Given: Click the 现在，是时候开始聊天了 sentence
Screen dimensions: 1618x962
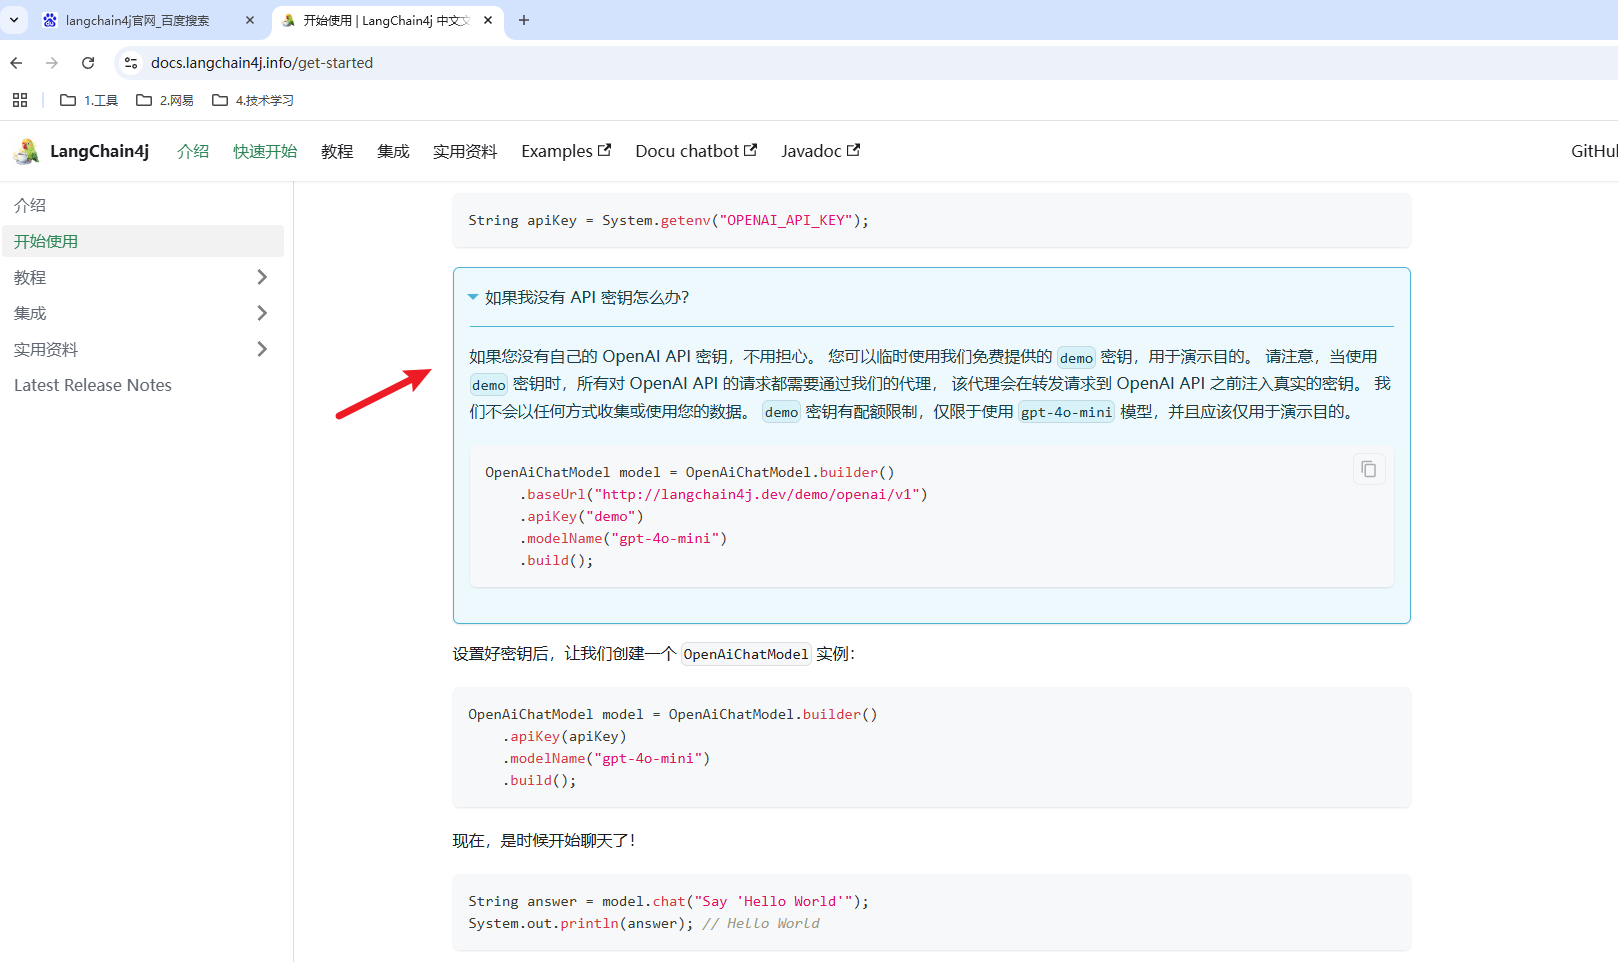Looking at the screenshot, I should (x=545, y=840).
